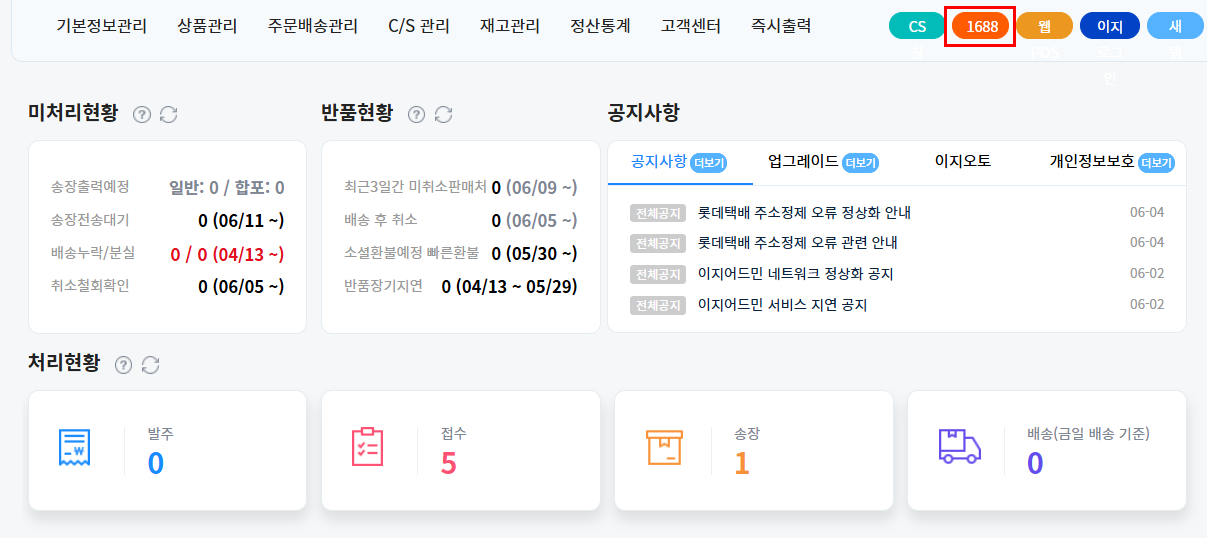The width and height of the screenshot is (1207, 538).
Task: Switch to the 업그레이드 notice tab
Action: pos(803,161)
